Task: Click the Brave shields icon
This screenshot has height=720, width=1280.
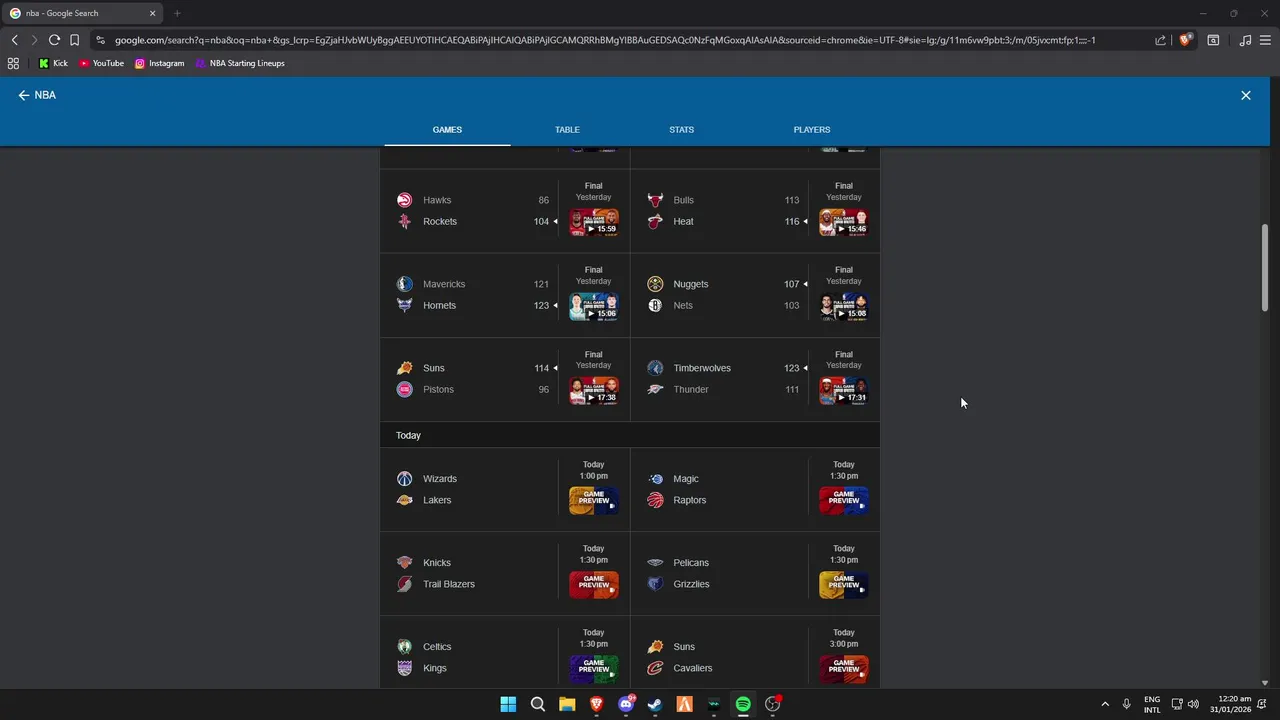Action: (x=1185, y=40)
